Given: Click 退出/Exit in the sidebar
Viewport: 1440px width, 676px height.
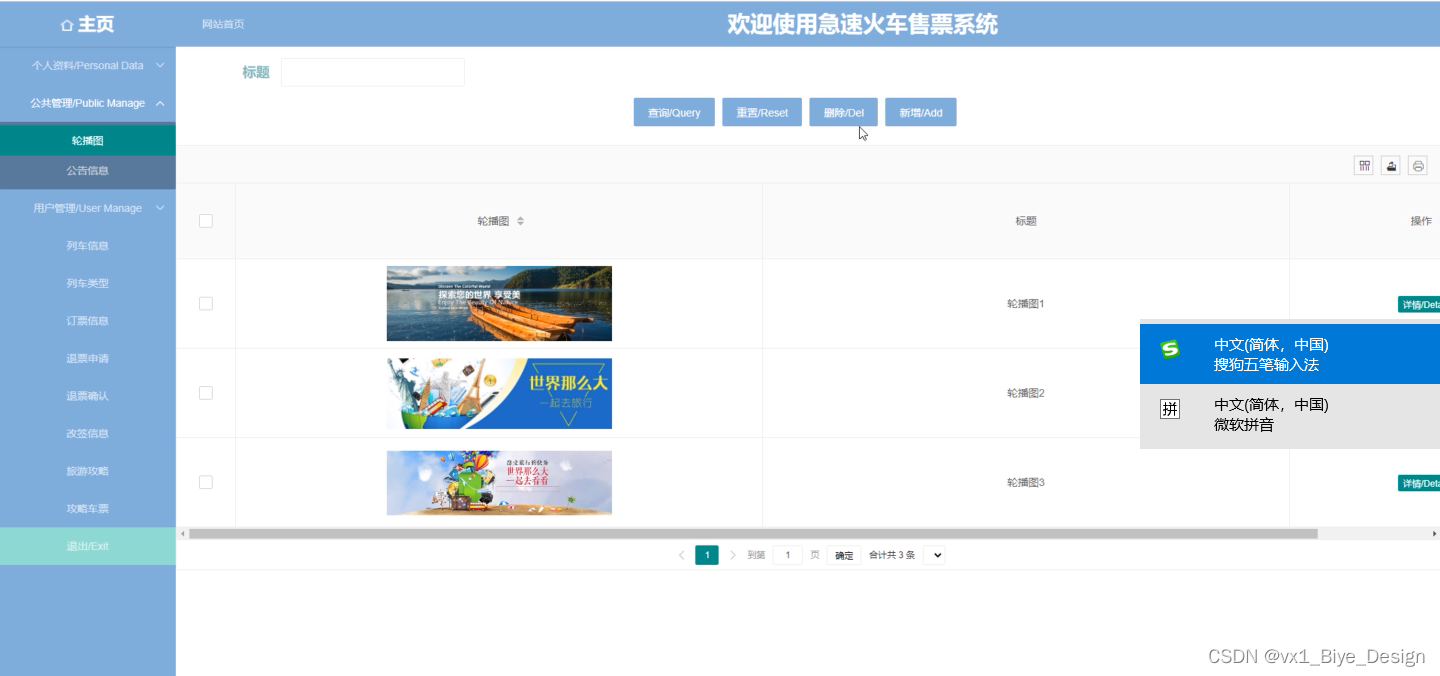Looking at the screenshot, I should (88, 546).
